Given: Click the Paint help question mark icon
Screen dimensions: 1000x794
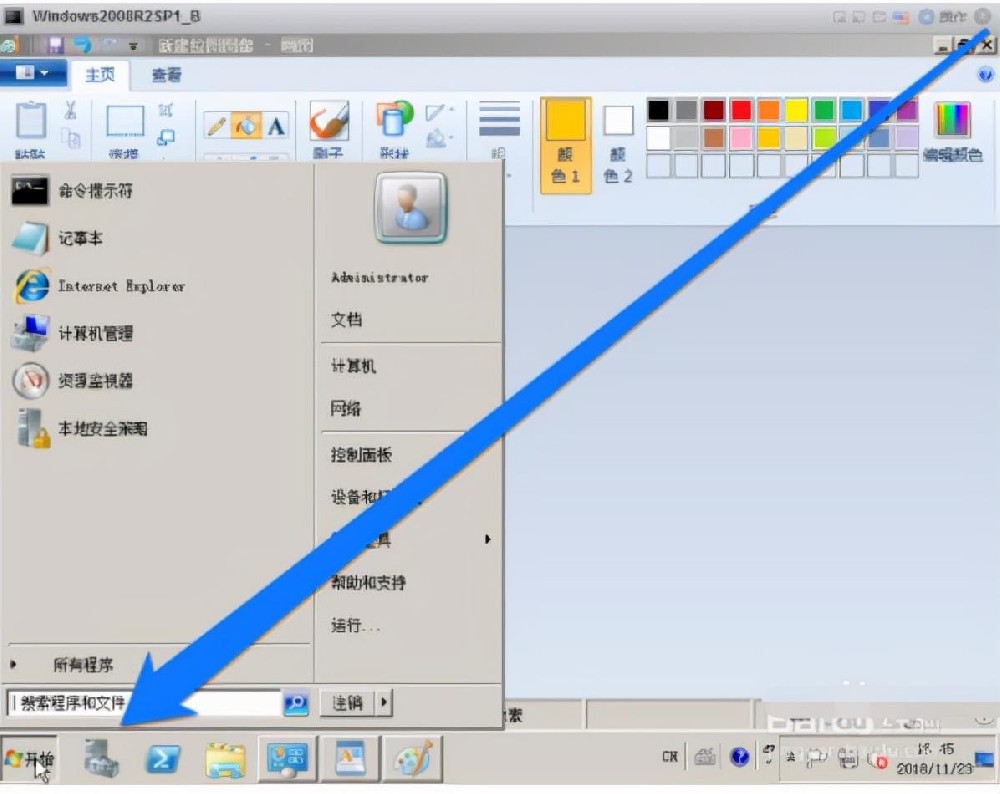Looking at the screenshot, I should pos(985,75).
